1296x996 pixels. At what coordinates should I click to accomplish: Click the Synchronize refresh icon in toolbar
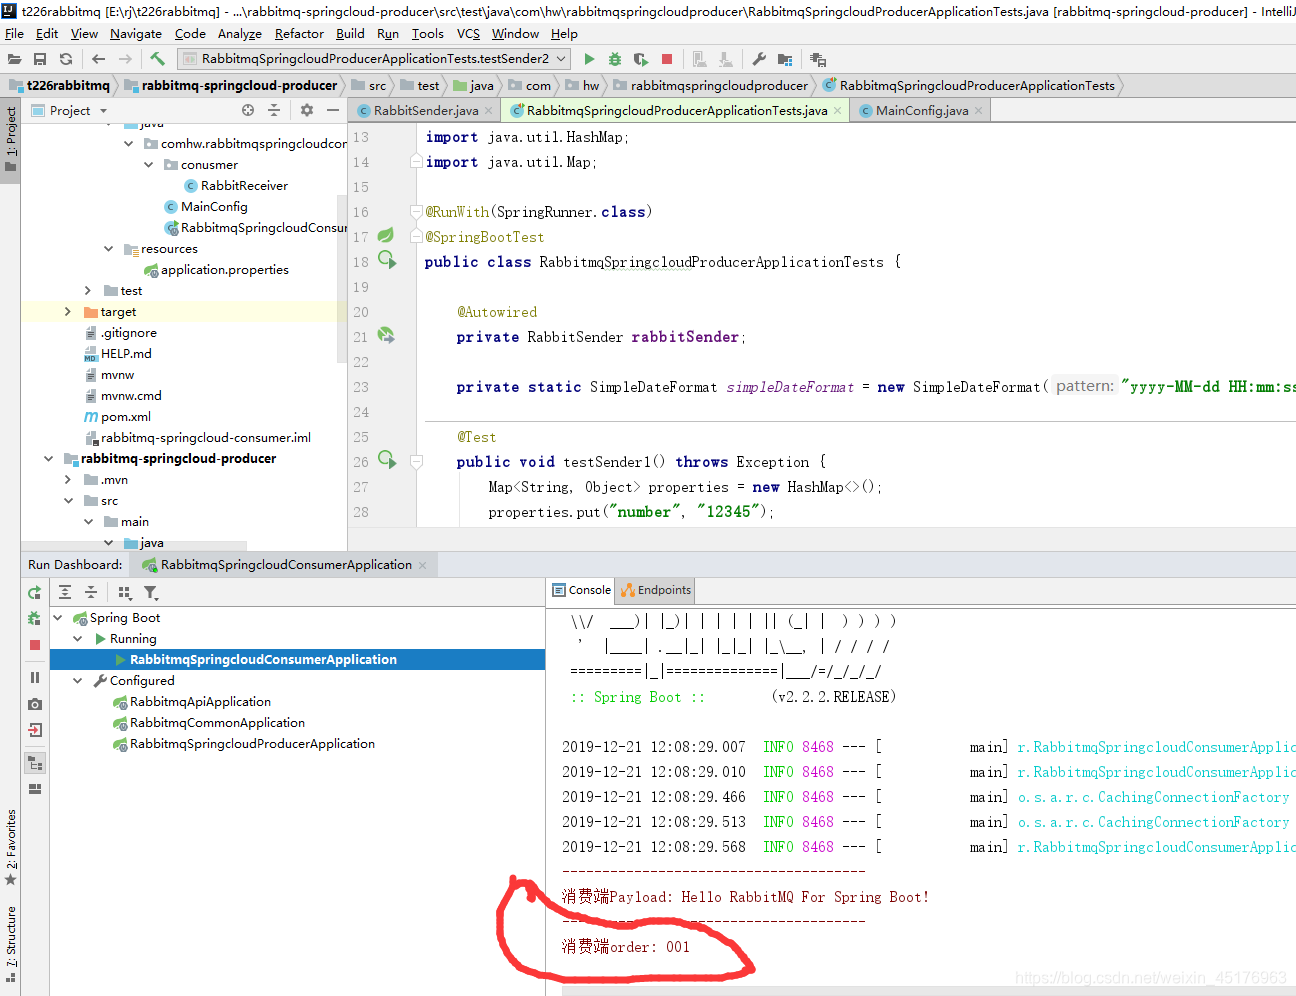tap(66, 59)
